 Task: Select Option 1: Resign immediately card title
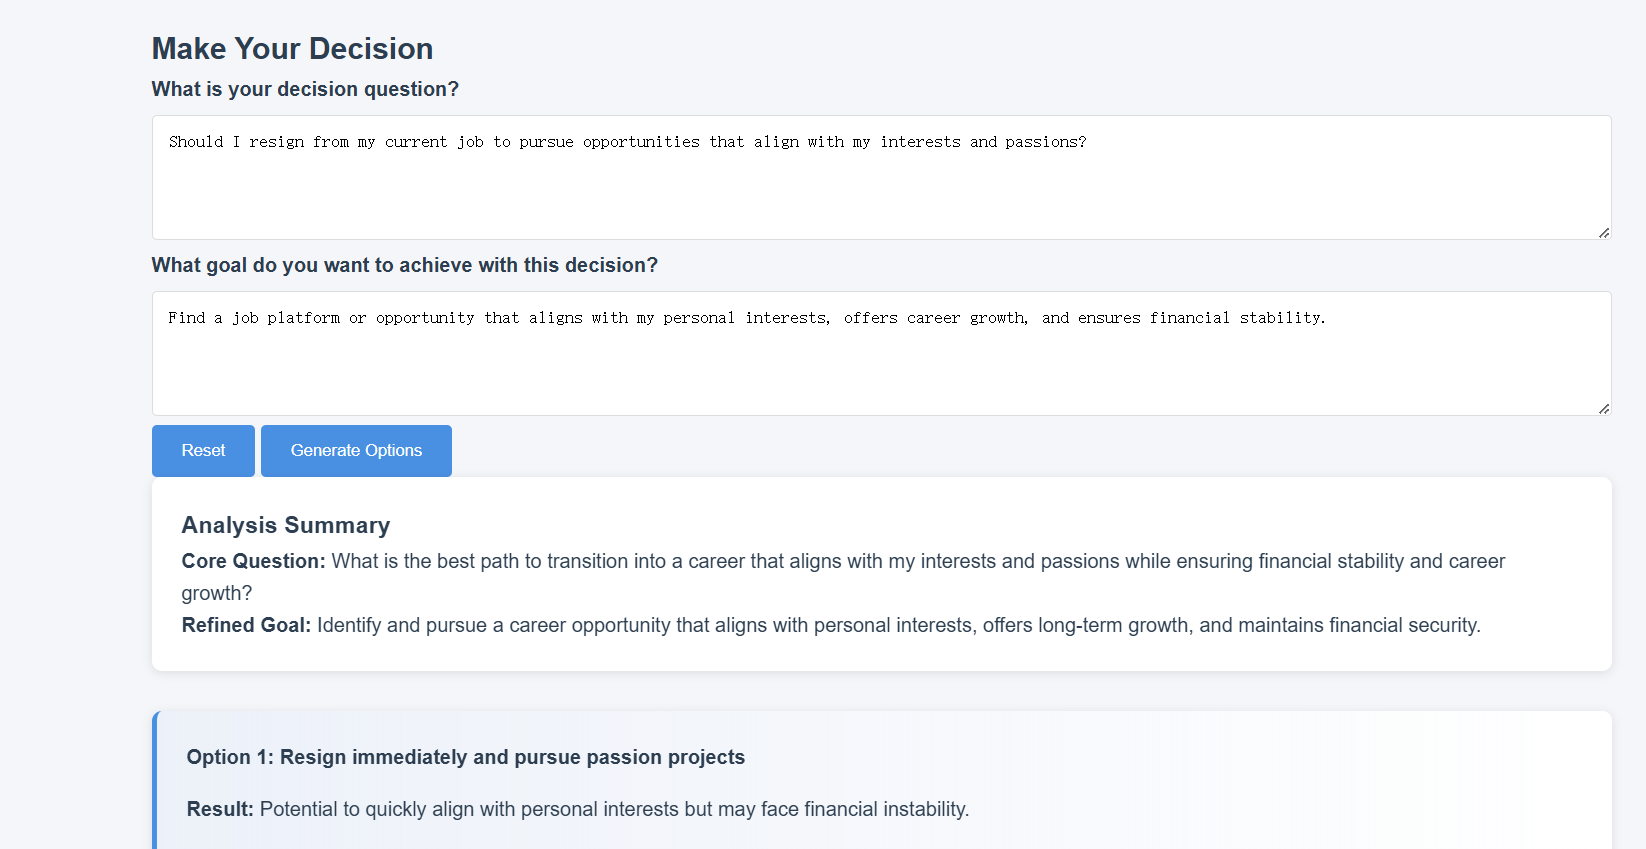[x=465, y=757]
